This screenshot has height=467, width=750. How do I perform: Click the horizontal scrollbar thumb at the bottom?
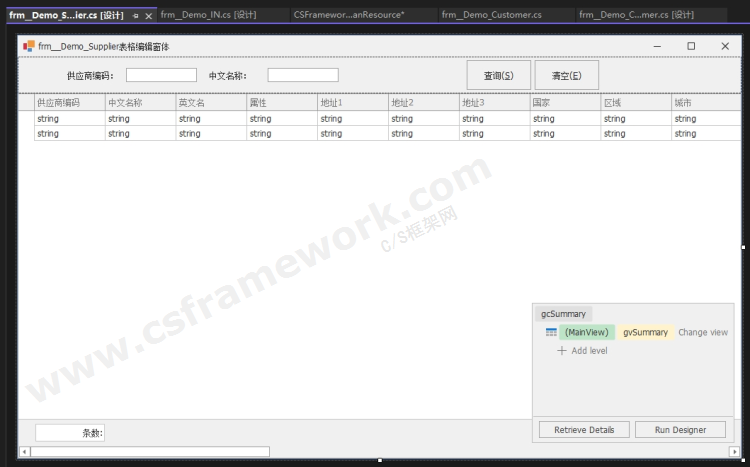point(150,452)
